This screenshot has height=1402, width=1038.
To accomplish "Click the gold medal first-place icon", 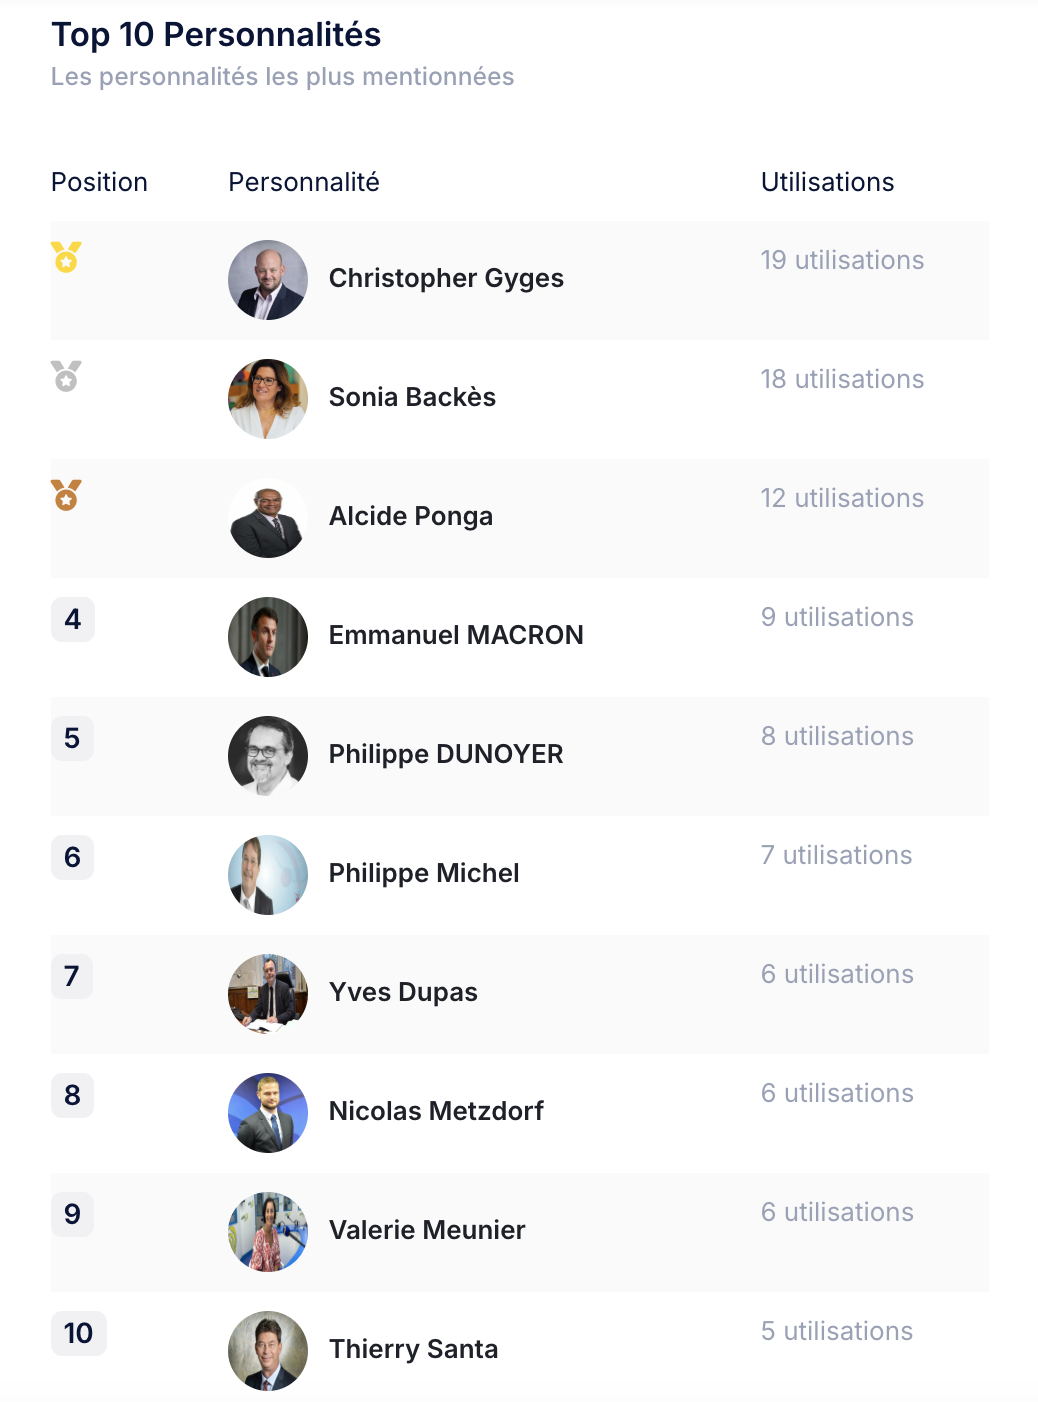I will [66, 257].
